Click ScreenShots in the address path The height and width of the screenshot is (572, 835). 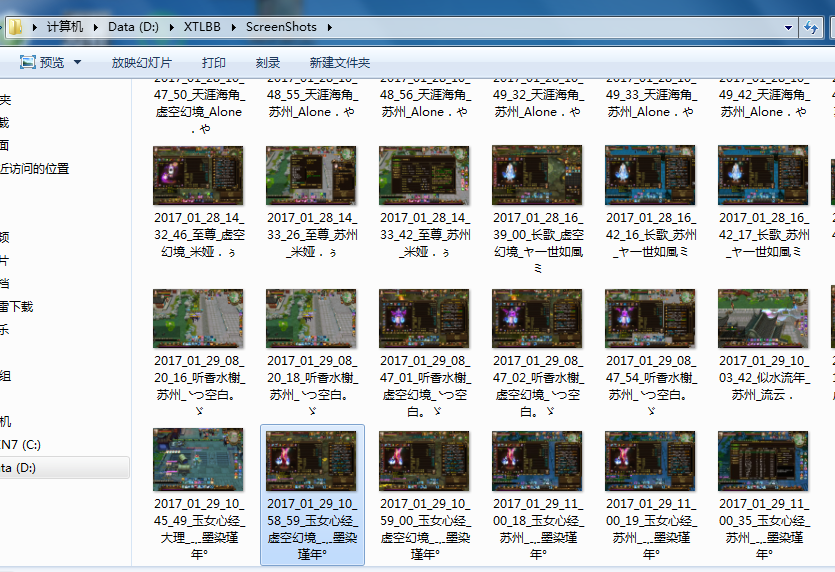pyautogui.click(x=281, y=27)
